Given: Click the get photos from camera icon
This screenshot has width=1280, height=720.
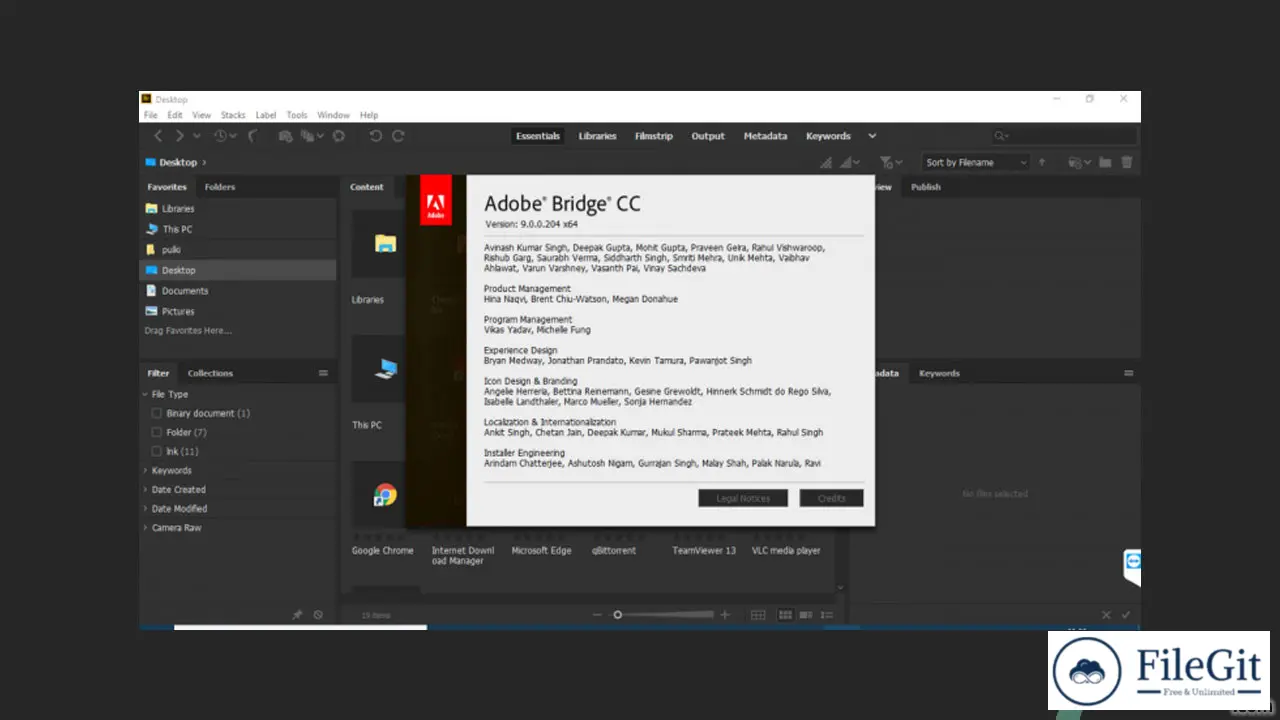Looking at the screenshot, I should (286, 136).
